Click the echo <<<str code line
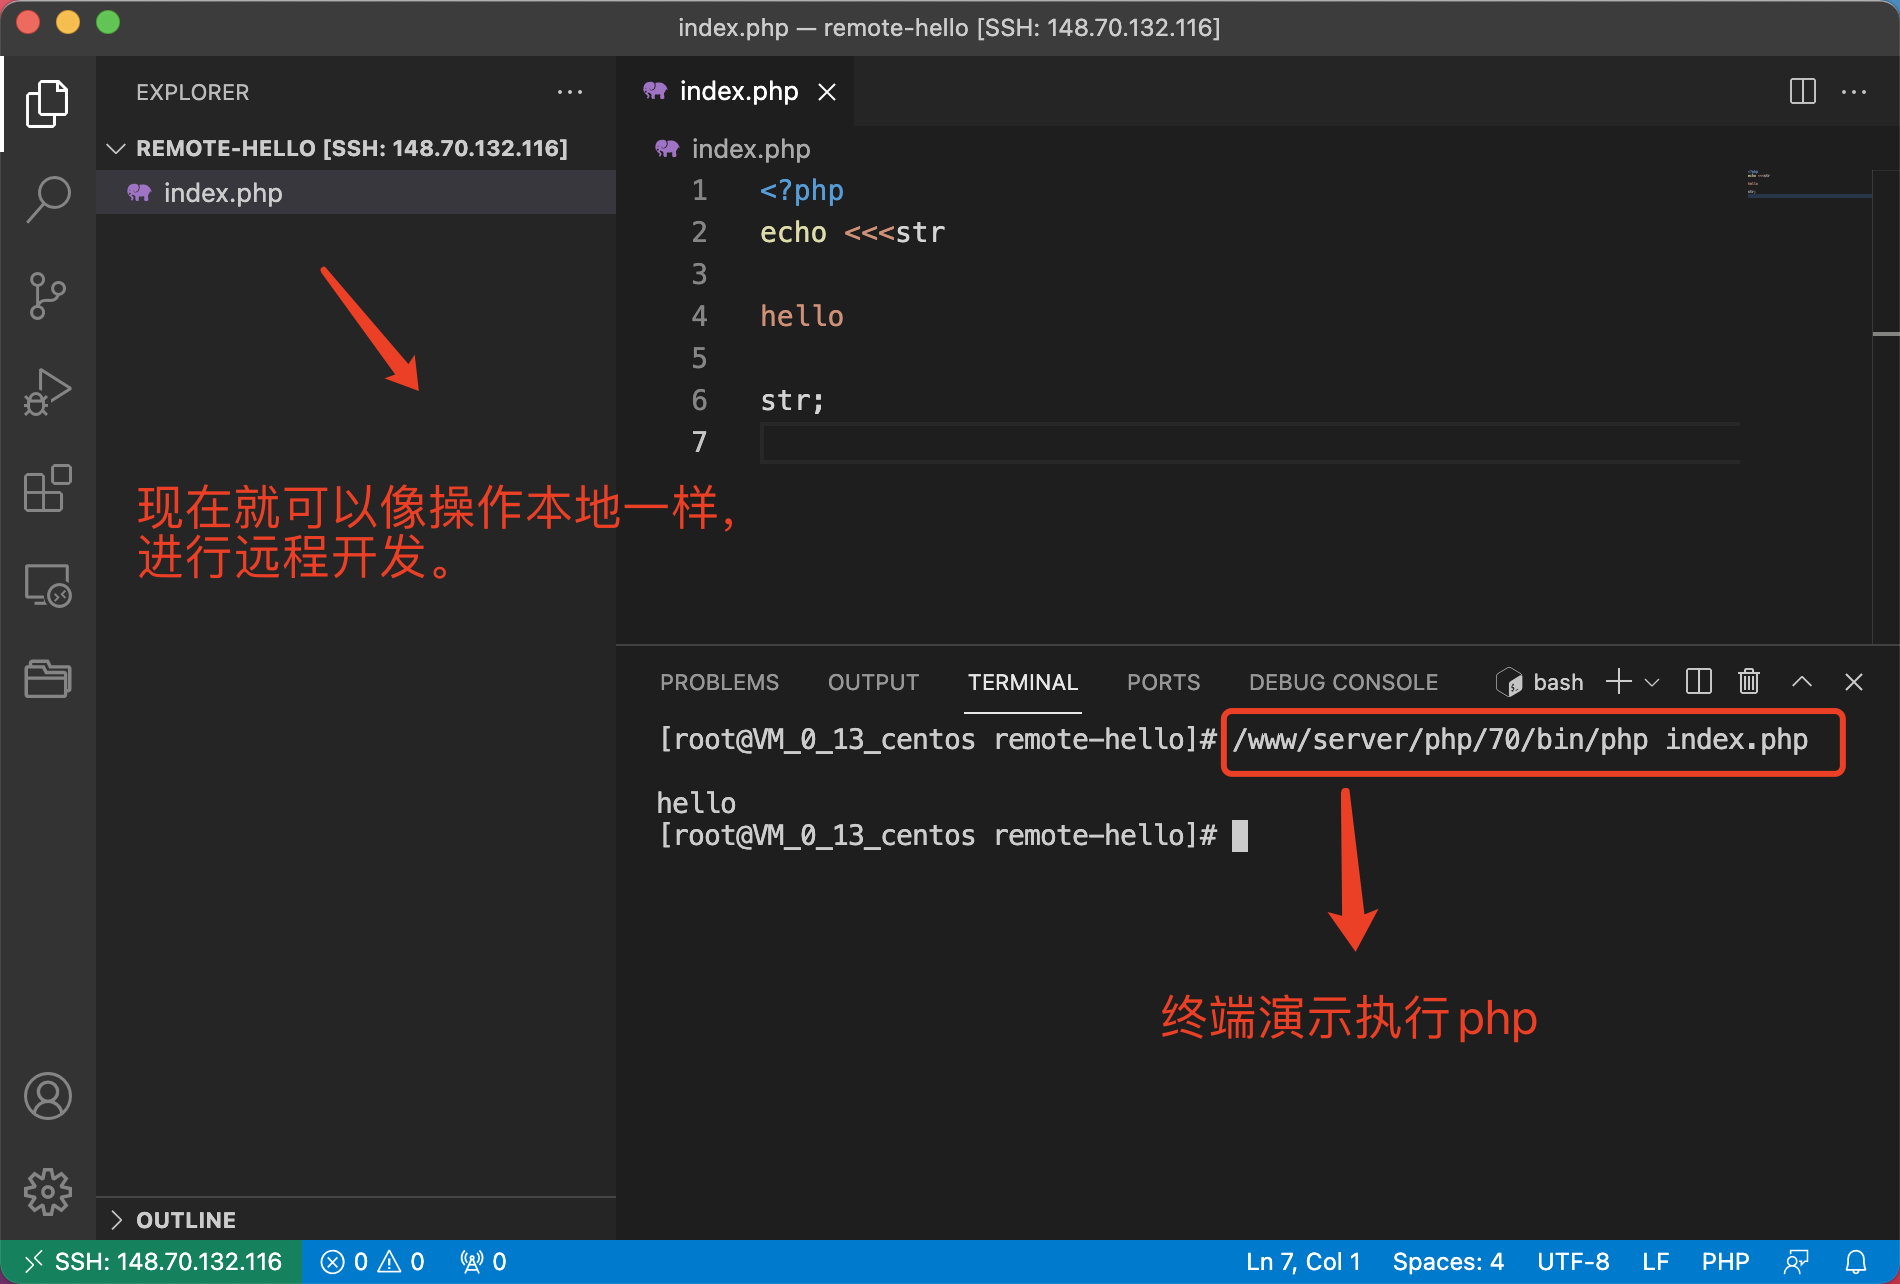The image size is (1900, 1284). 852,232
